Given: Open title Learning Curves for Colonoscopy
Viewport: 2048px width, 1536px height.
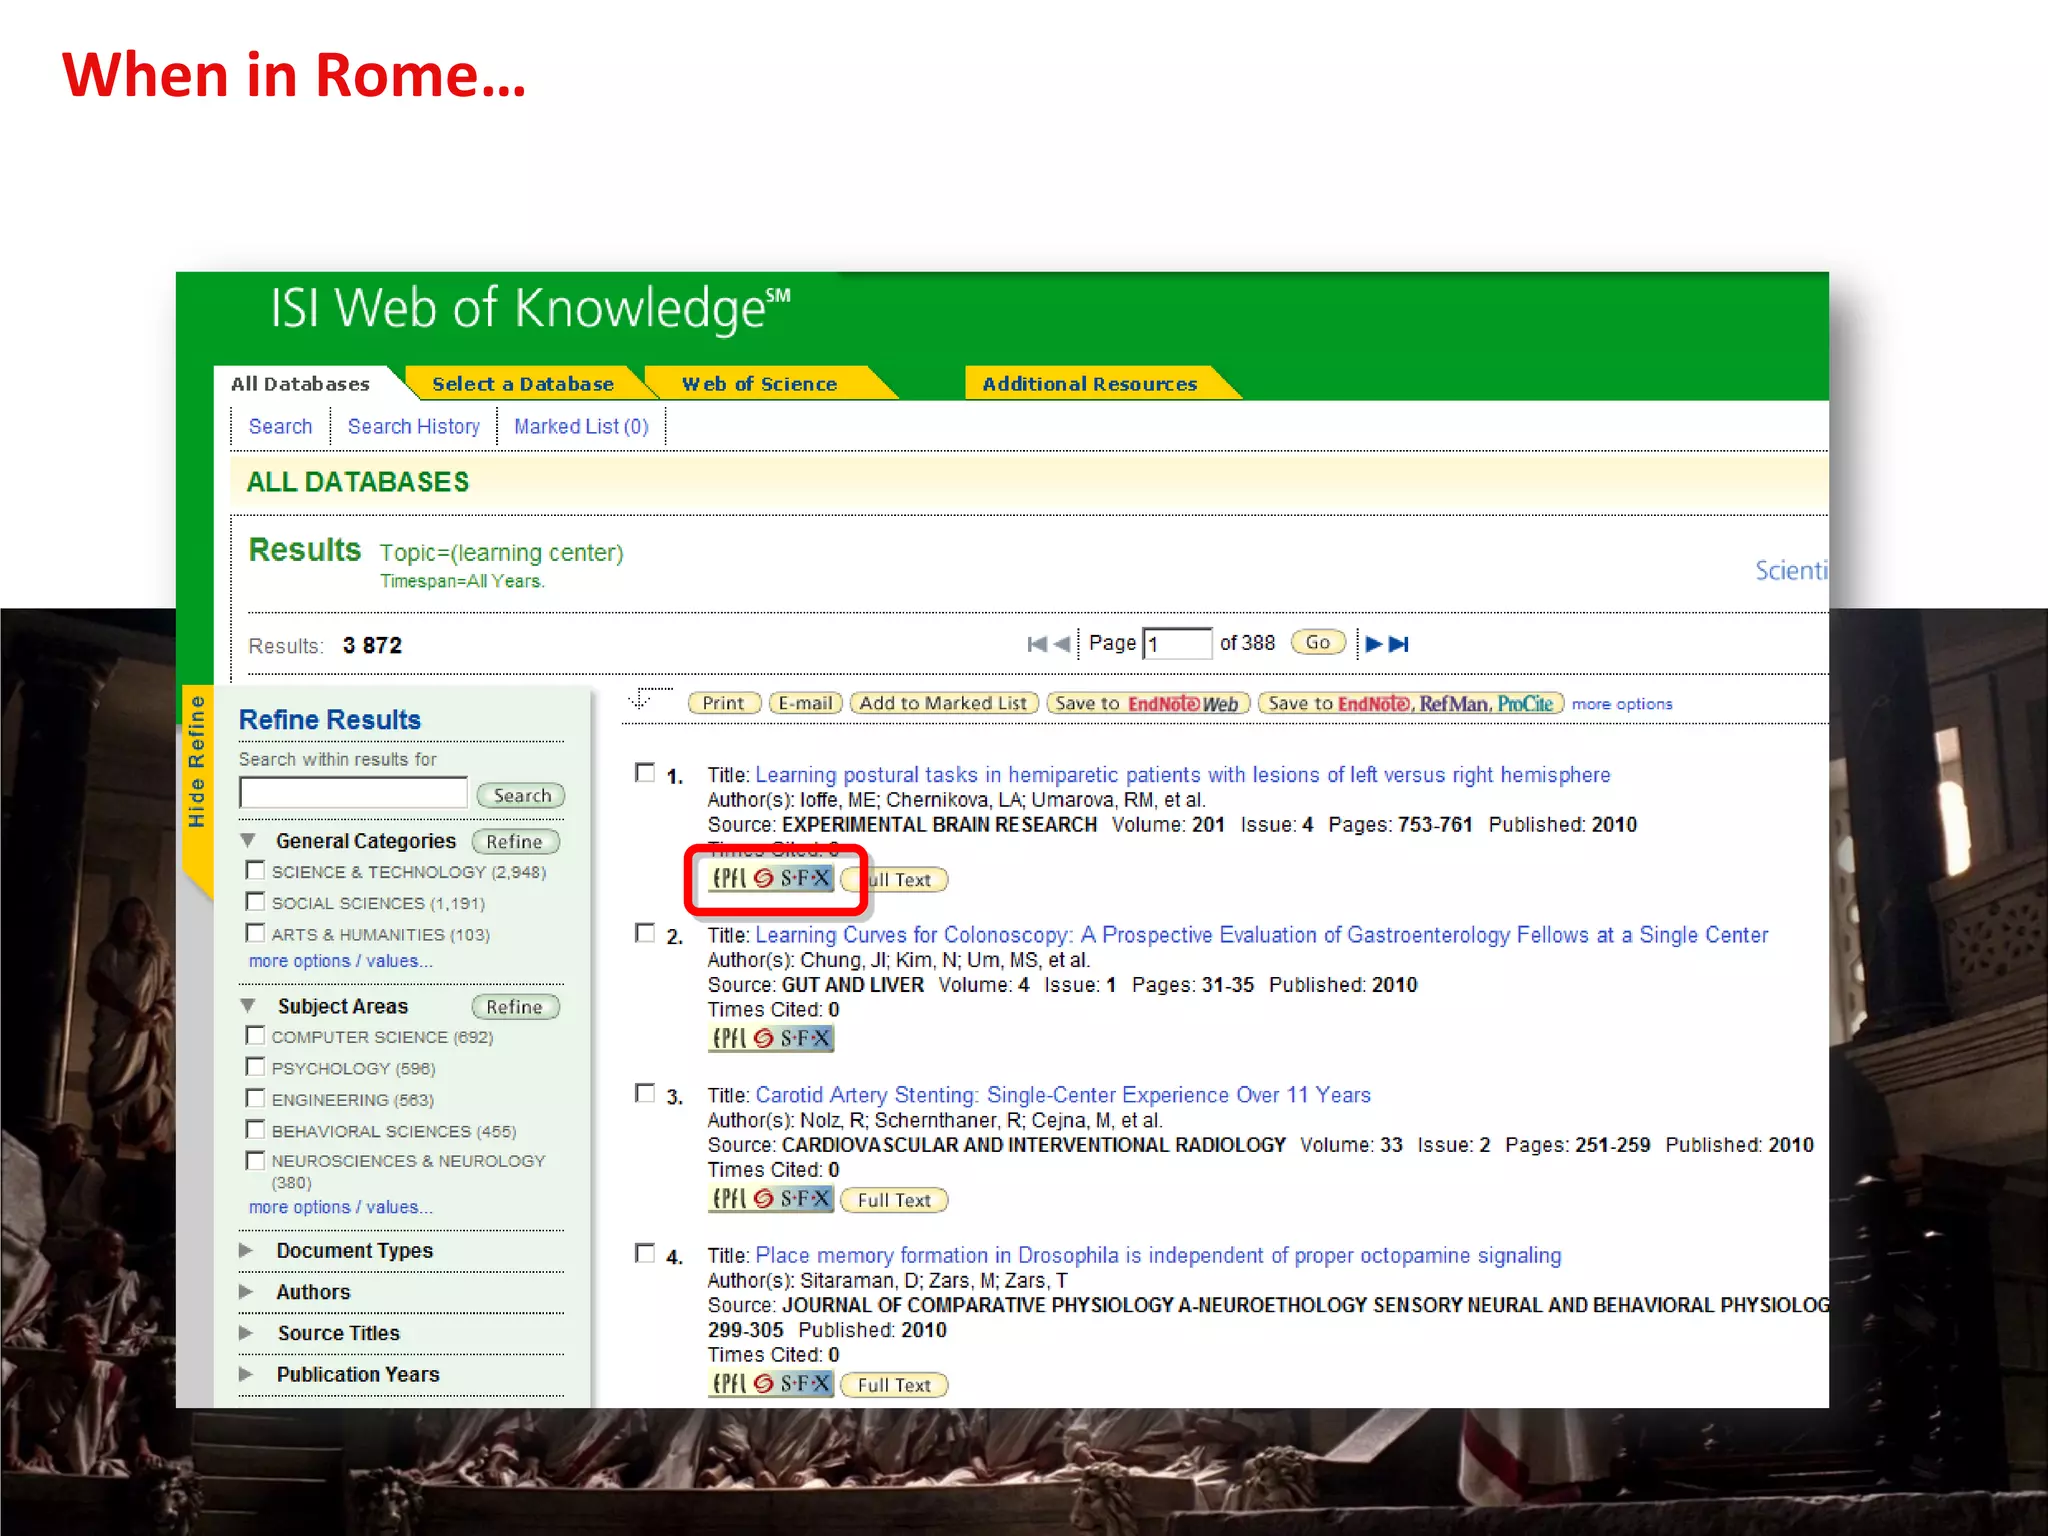Looking at the screenshot, I should (x=1262, y=935).
